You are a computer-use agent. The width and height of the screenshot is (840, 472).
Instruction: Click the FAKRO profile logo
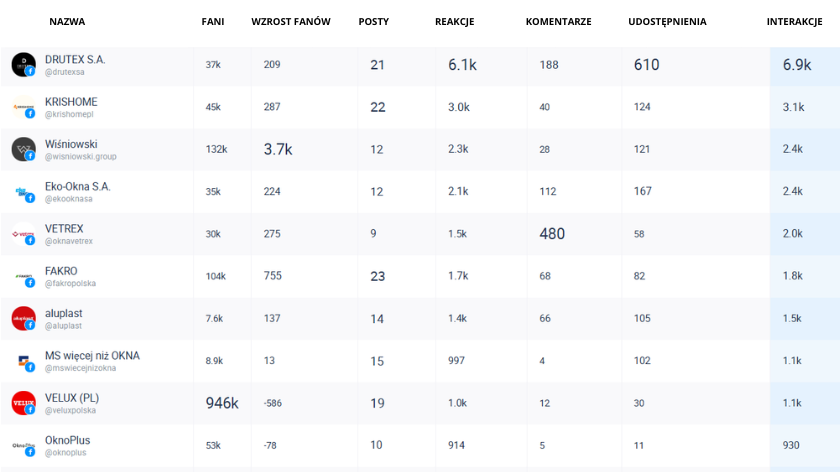pyautogui.click(x=23, y=276)
